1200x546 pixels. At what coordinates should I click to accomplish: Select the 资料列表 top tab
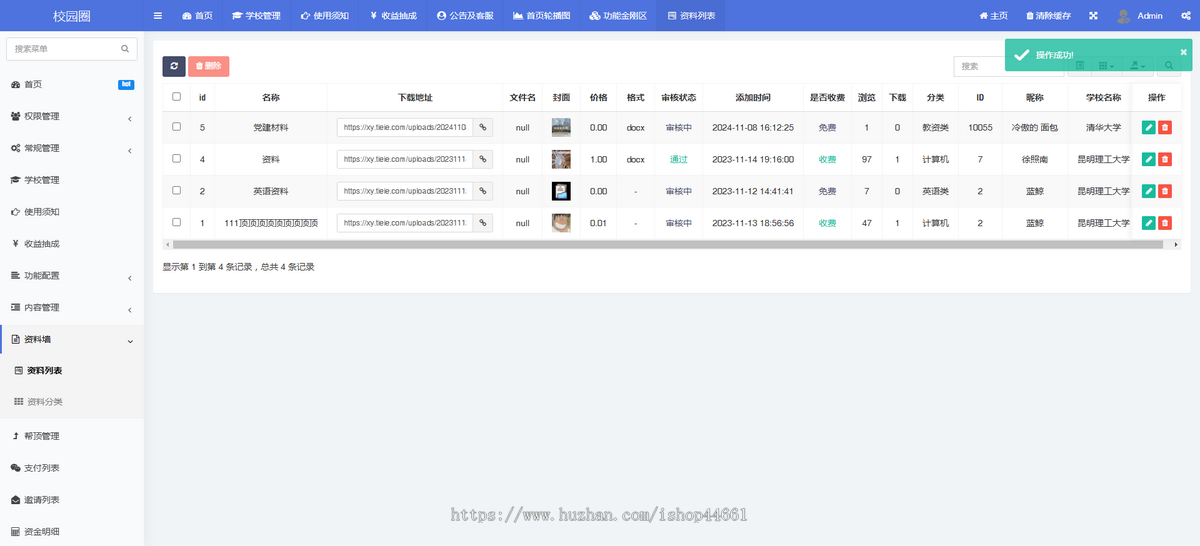[691, 16]
